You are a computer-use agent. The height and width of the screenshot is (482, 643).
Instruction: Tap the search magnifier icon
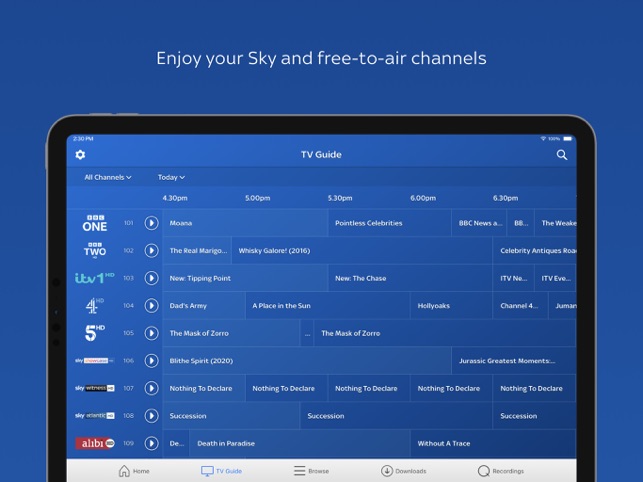[x=562, y=155]
